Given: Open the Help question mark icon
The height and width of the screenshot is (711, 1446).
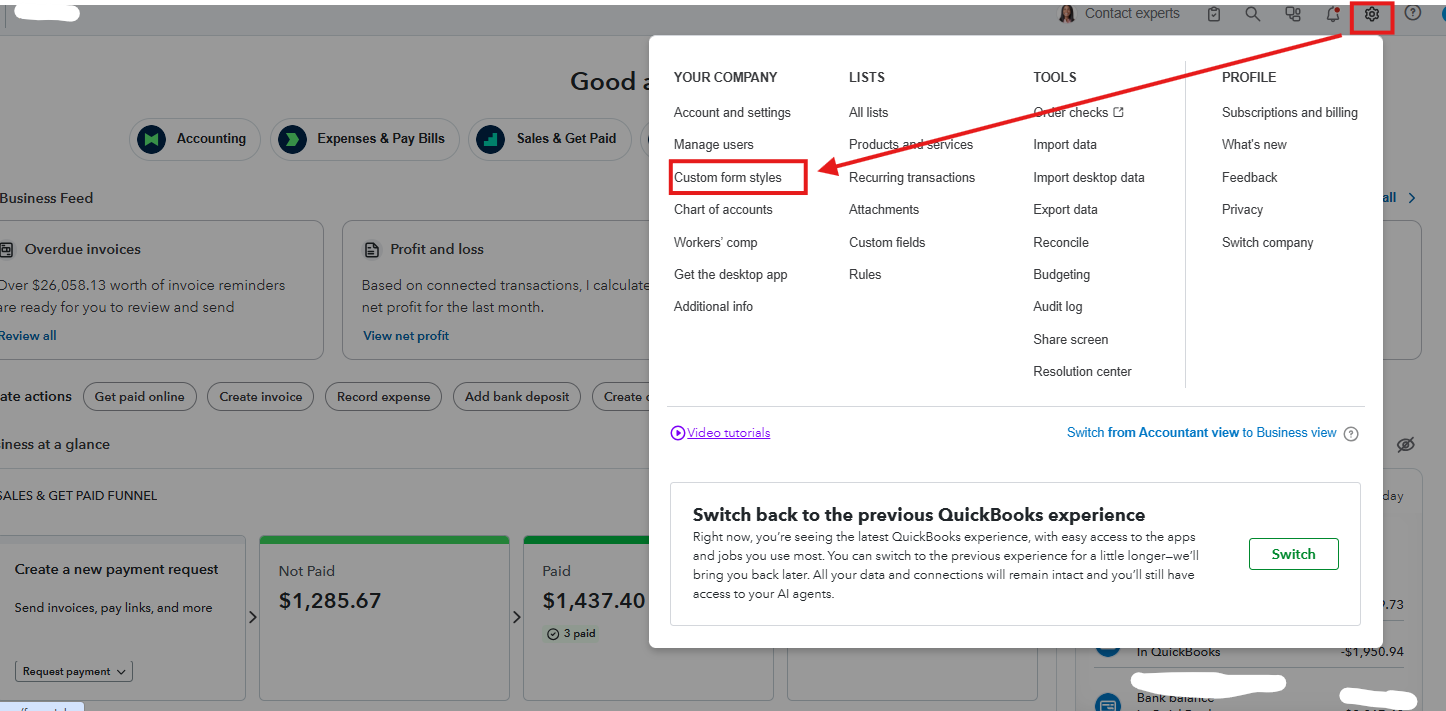Looking at the screenshot, I should coord(1413,14).
